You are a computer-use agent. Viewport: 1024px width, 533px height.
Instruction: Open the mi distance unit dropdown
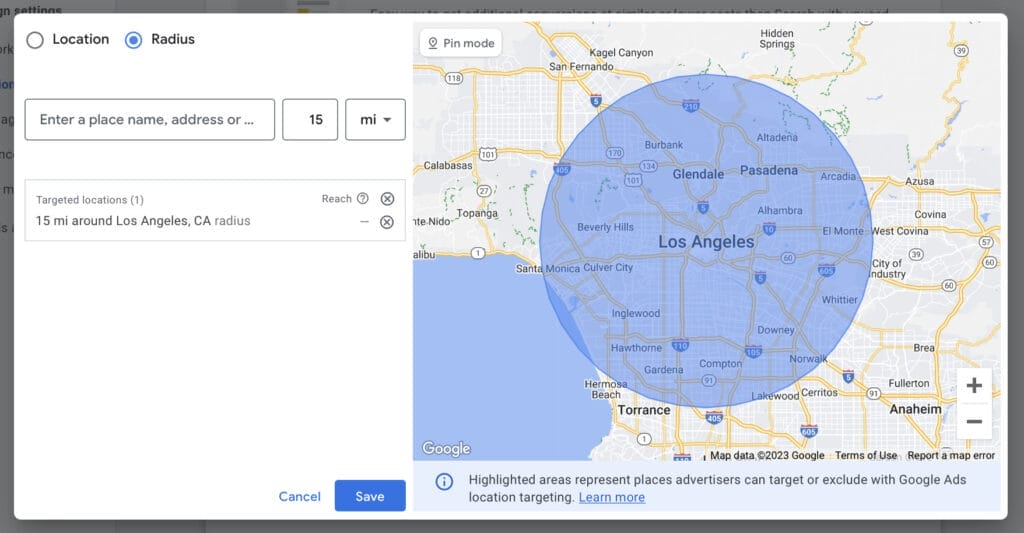pyautogui.click(x=376, y=120)
